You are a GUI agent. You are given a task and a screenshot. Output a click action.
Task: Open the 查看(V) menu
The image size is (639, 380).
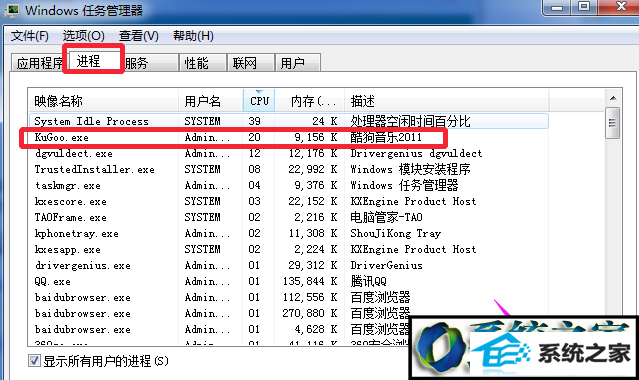[x=139, y=36]
